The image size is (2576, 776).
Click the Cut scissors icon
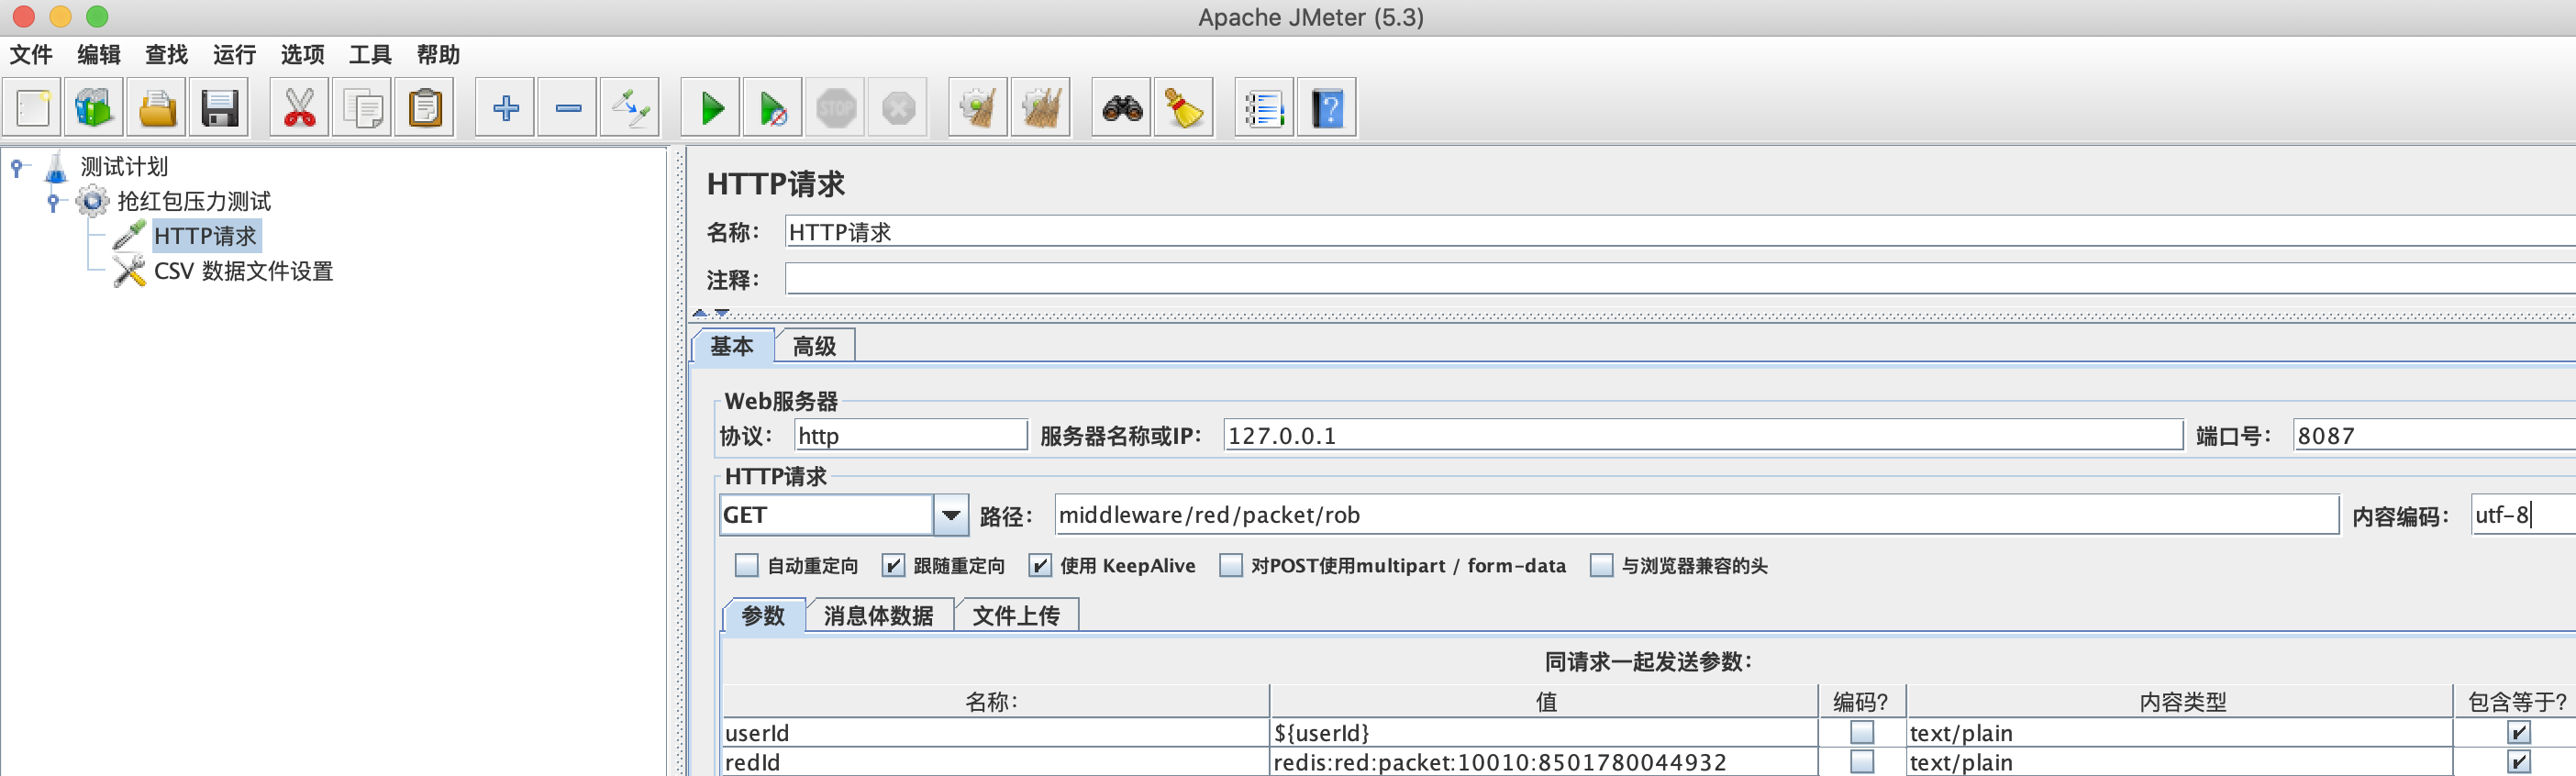click(299, 108)
